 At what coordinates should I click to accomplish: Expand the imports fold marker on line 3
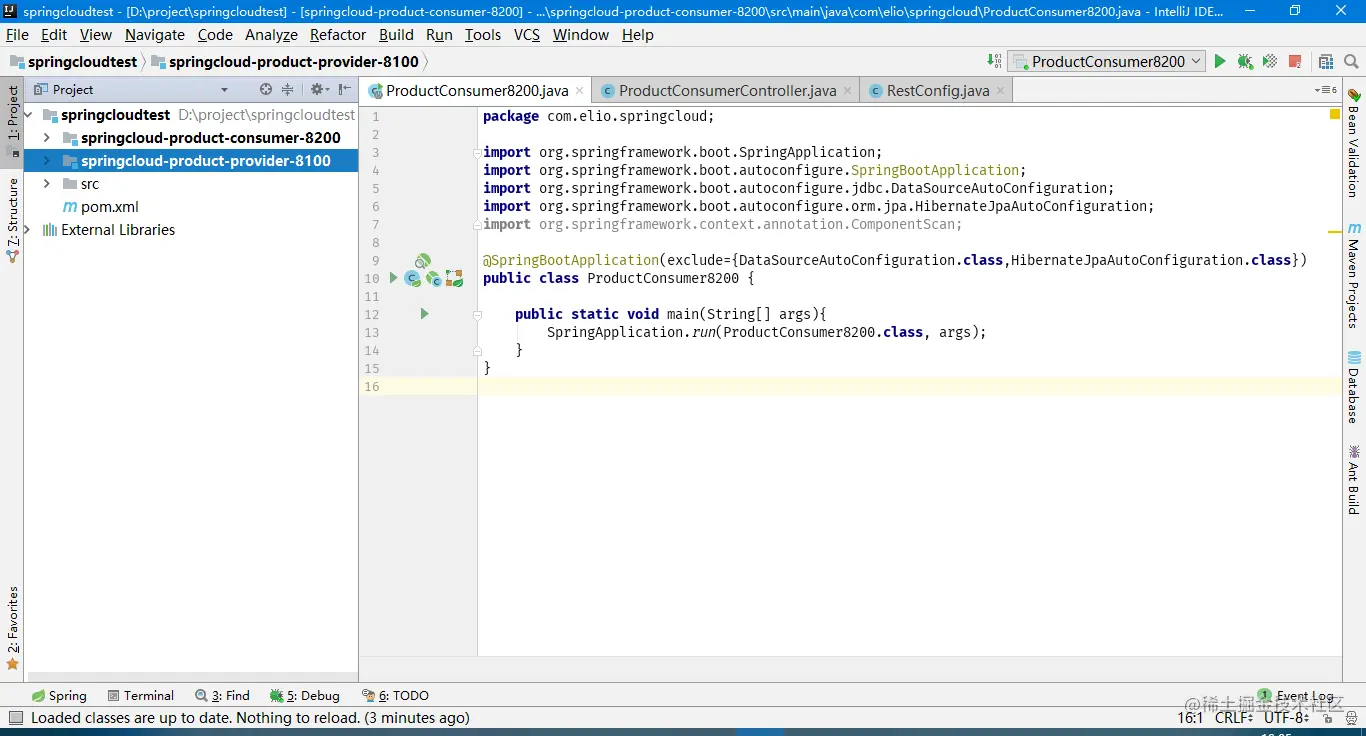(477, 153)
